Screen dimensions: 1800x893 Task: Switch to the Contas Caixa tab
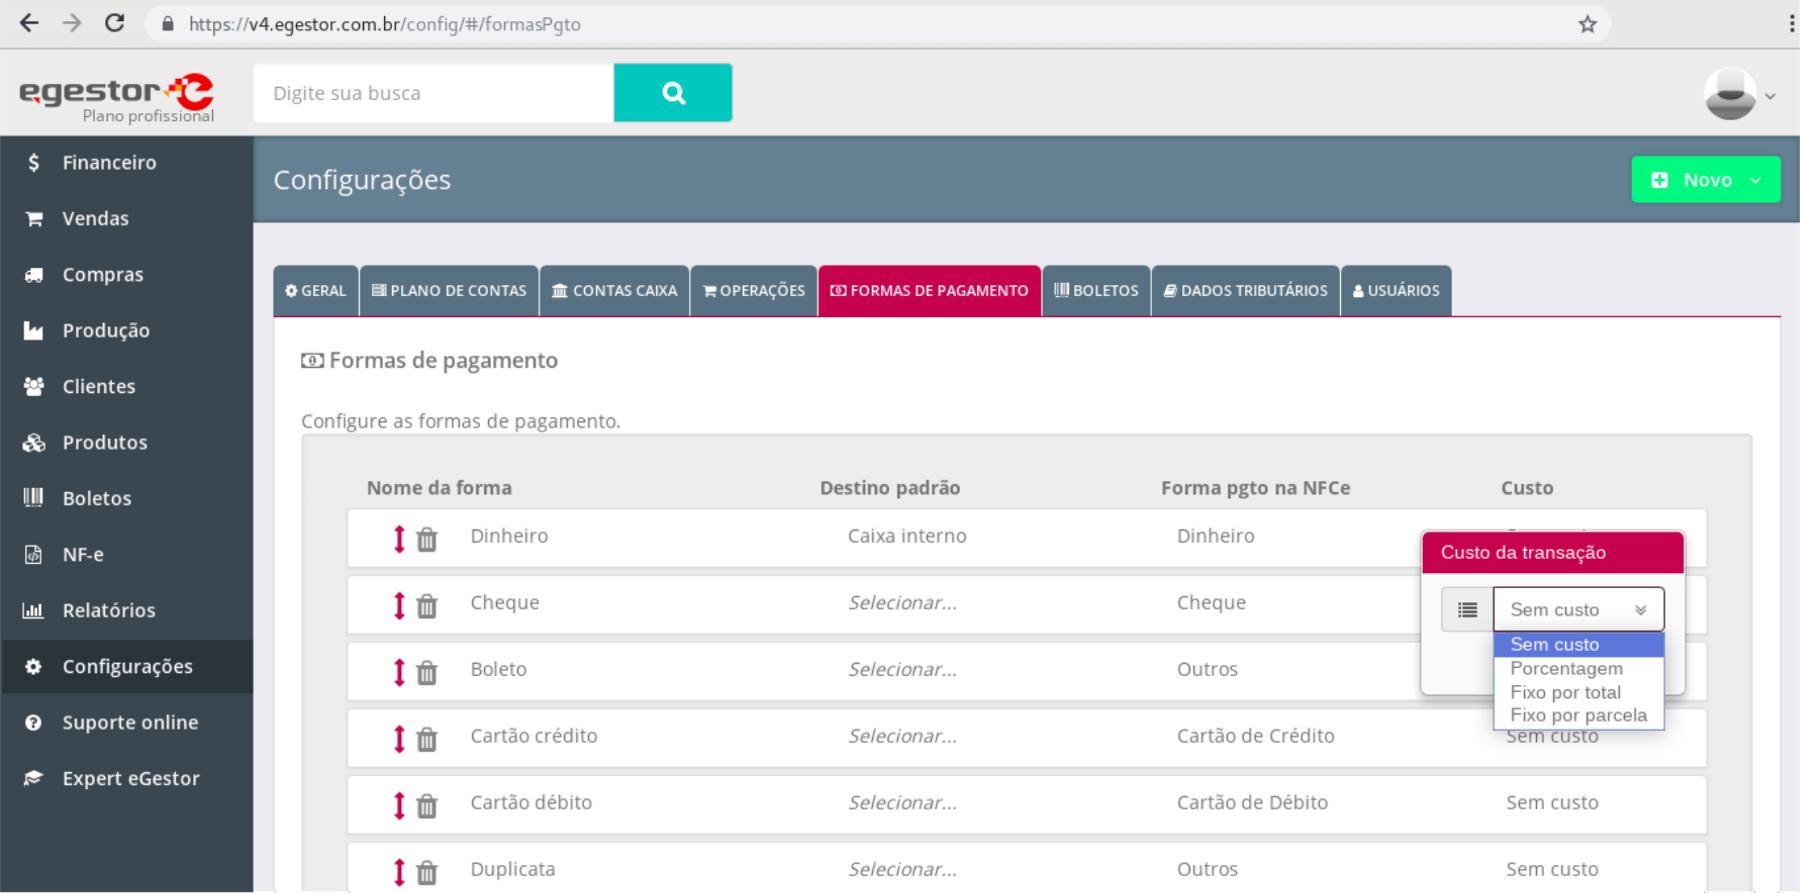point(614,291)
